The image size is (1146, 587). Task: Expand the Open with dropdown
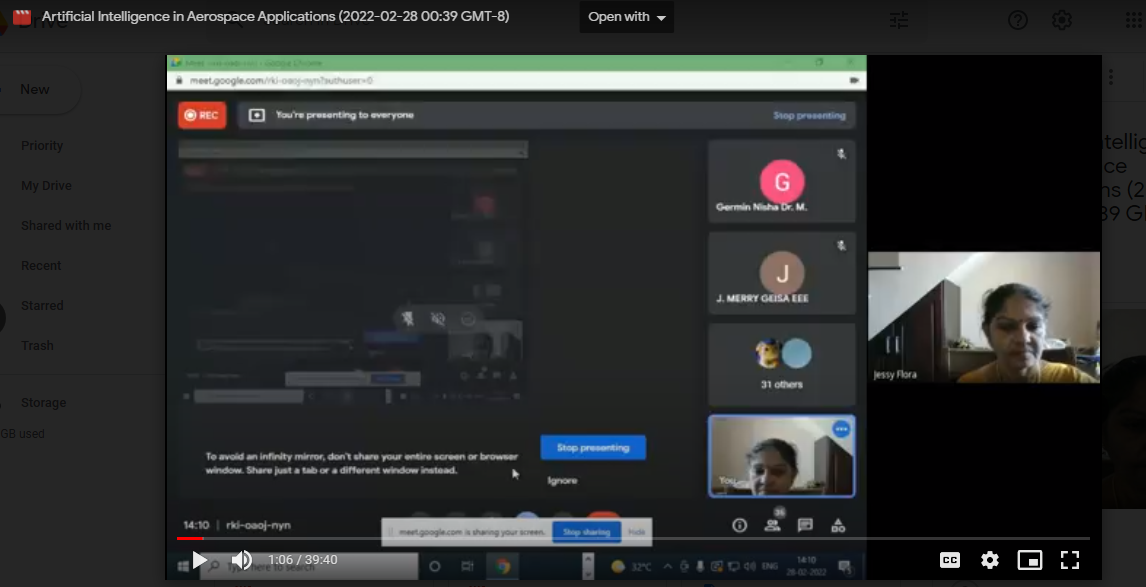[x=627, y=17]
